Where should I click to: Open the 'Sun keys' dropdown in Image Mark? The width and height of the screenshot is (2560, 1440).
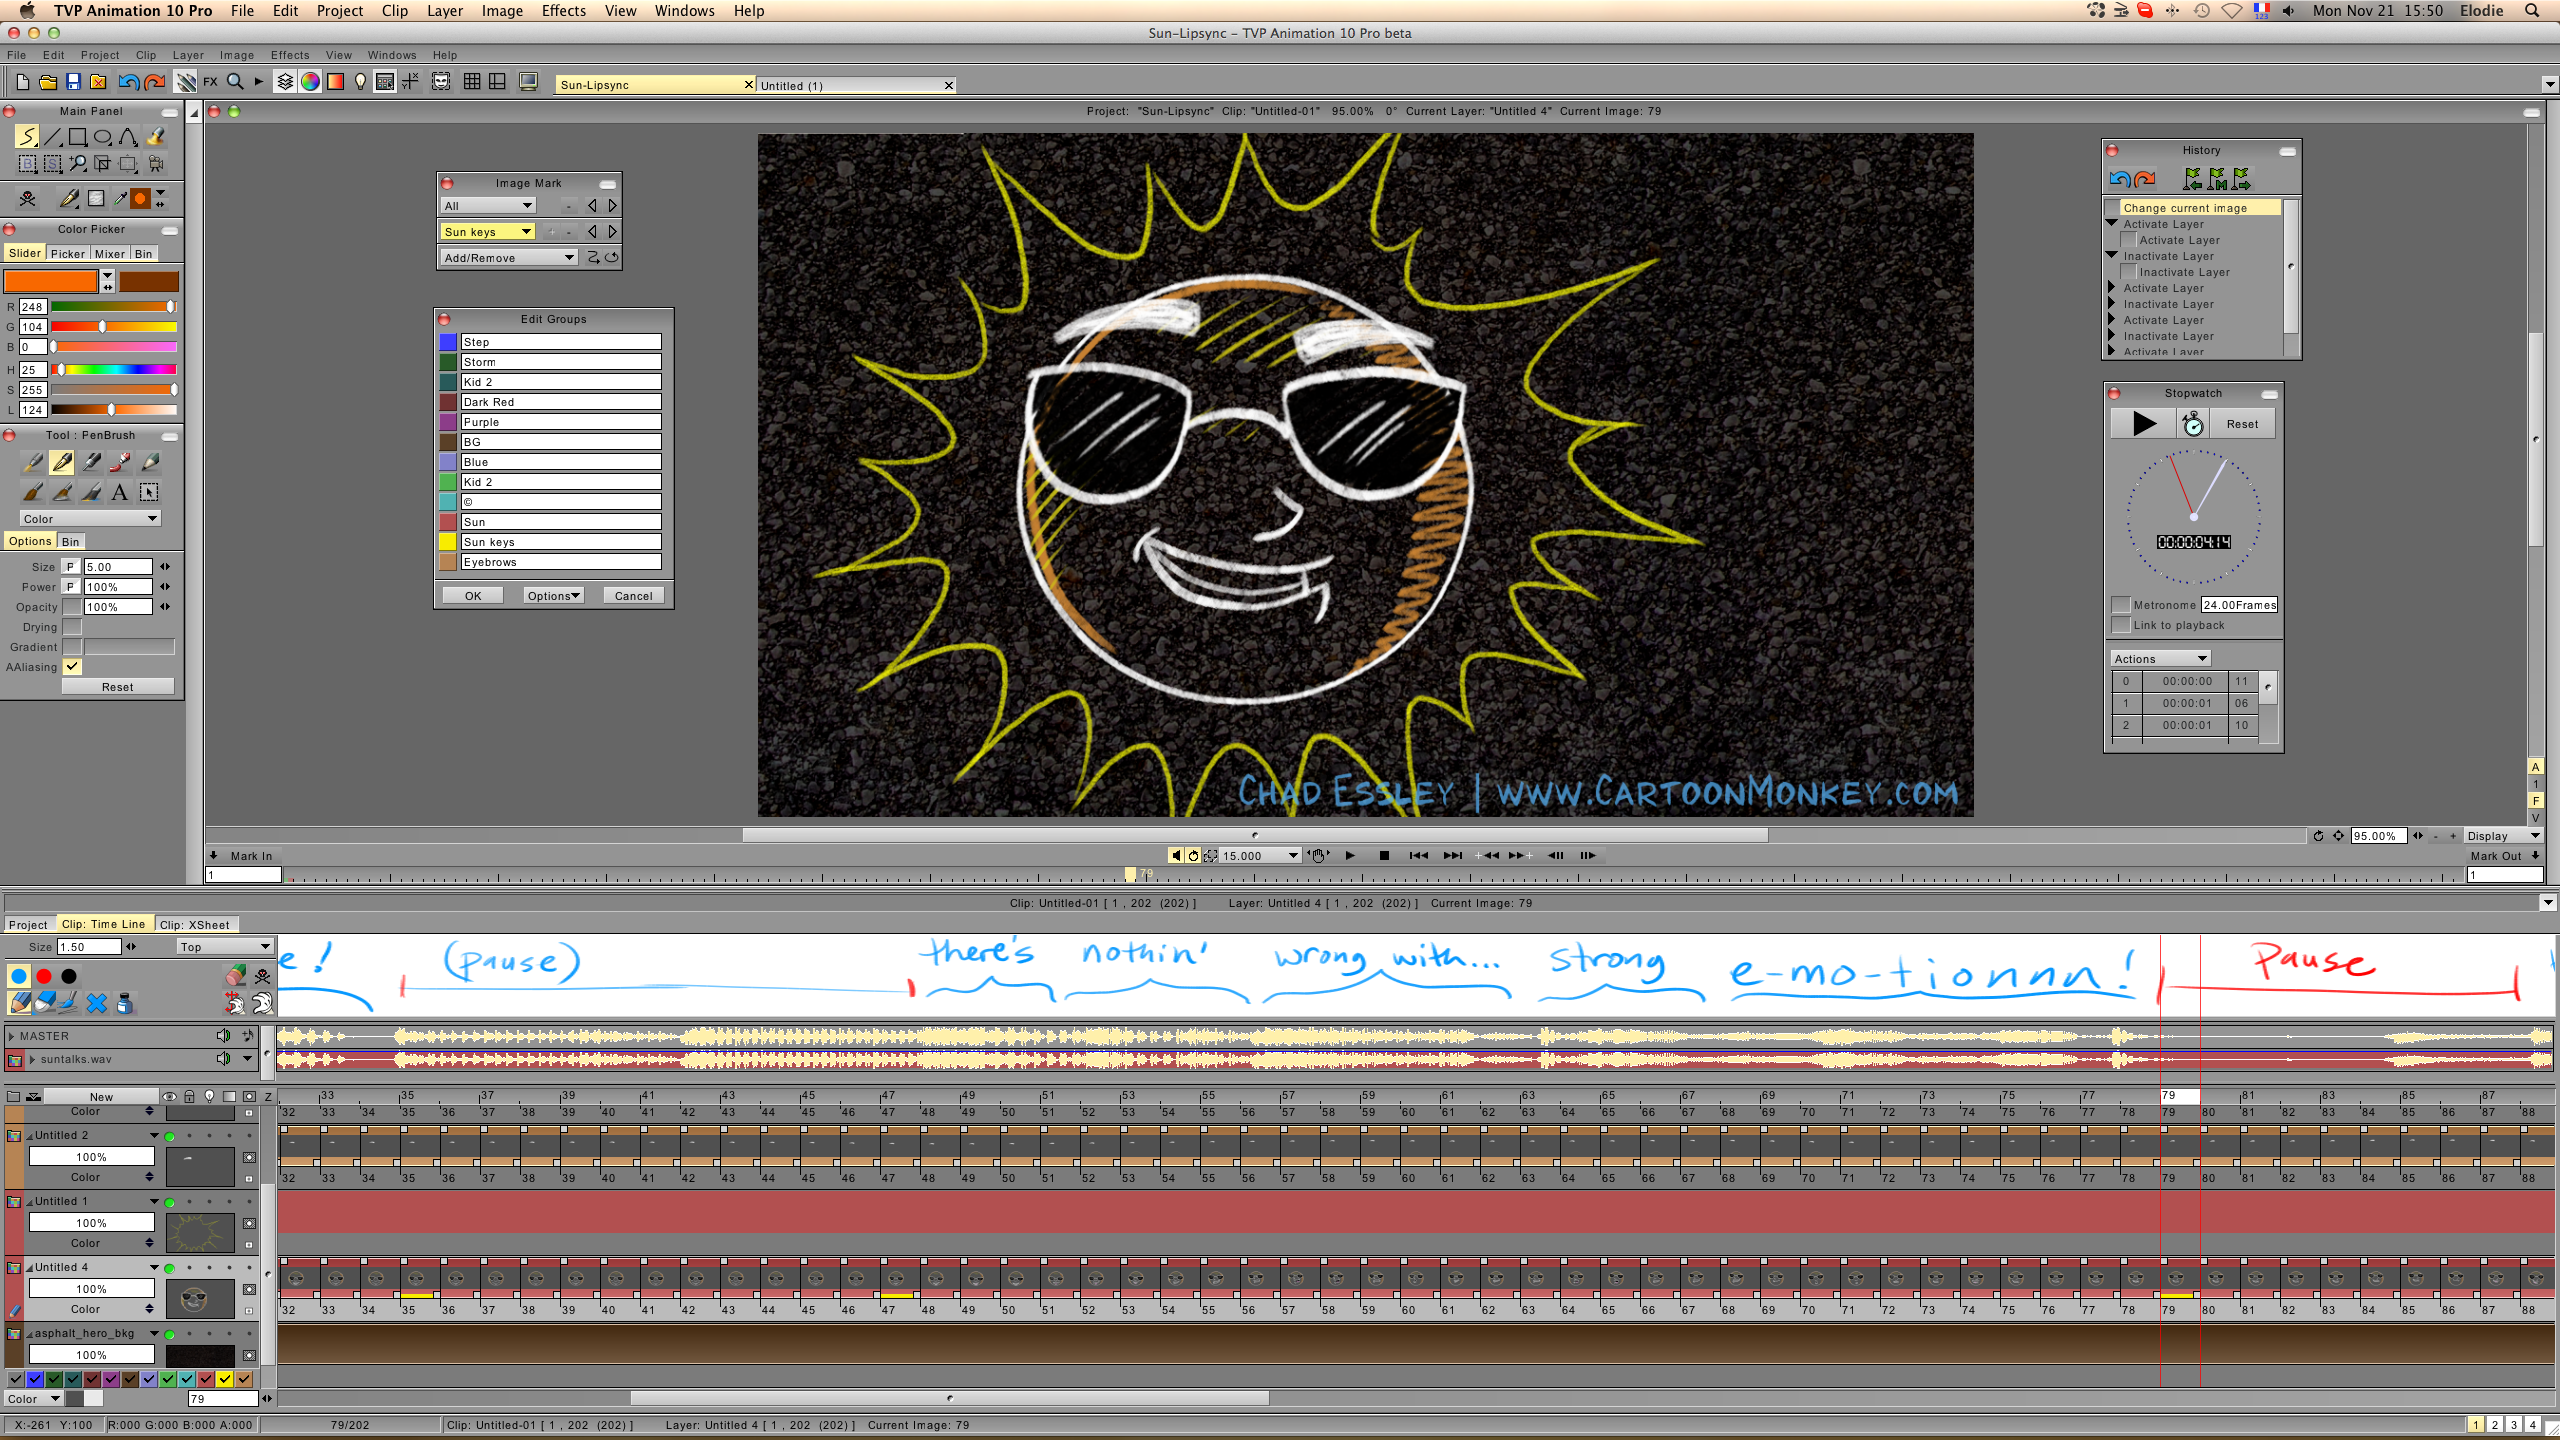pos(489,232)
